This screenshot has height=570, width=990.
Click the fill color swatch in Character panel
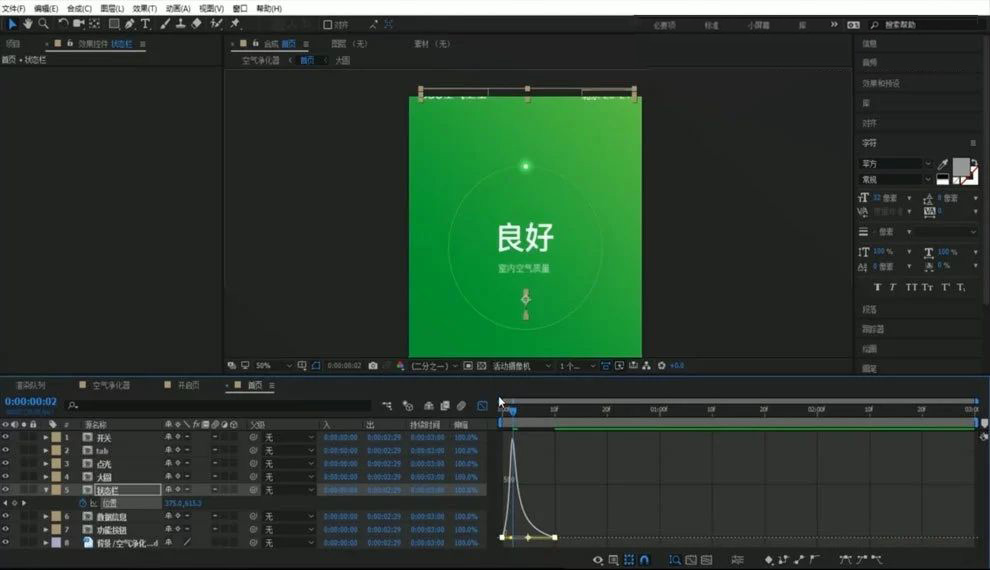[x=960, y=167]
